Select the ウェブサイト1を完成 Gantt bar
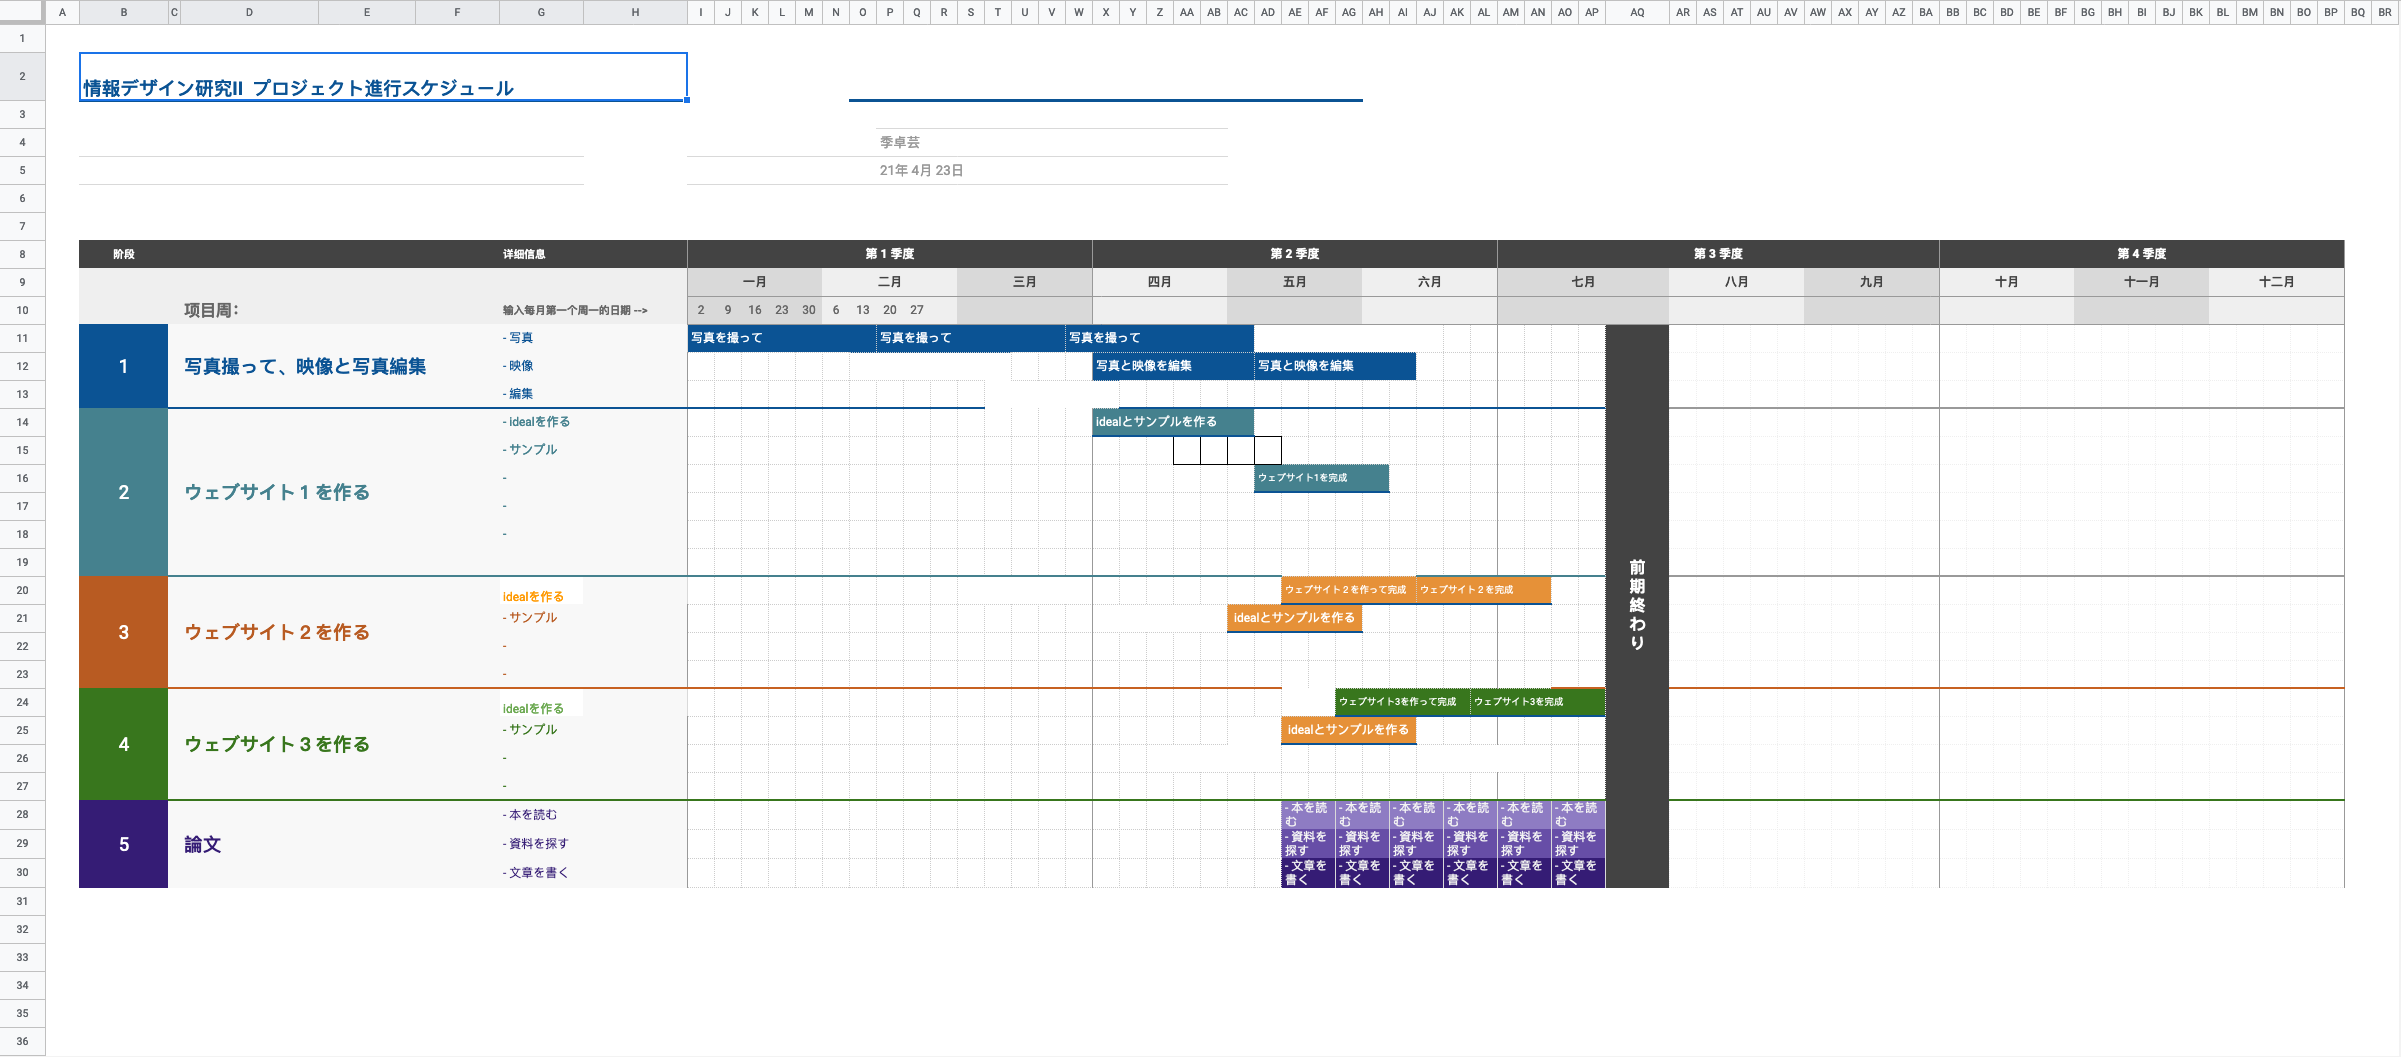 (1320, 478)
